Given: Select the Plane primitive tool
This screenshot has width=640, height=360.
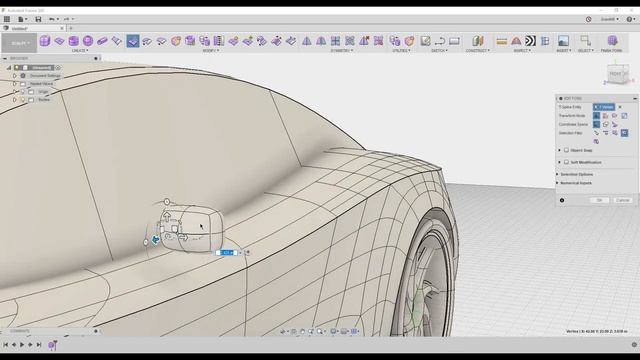Looking at the screenshot, I should (59, 41).
